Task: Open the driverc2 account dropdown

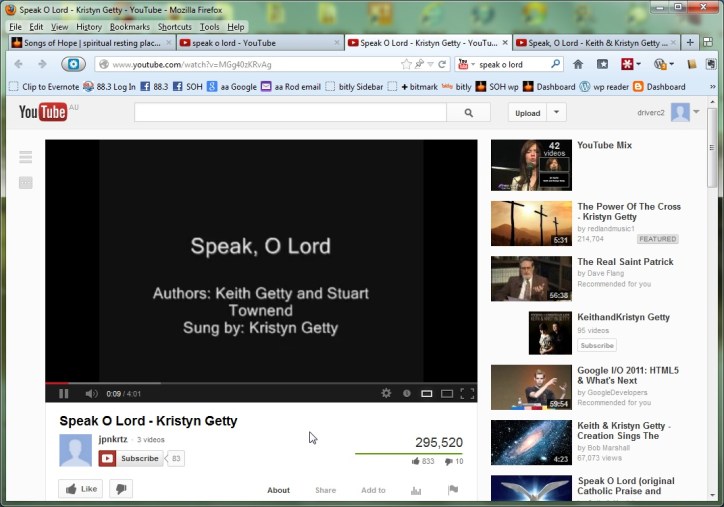Action: (x=699, y=113)
